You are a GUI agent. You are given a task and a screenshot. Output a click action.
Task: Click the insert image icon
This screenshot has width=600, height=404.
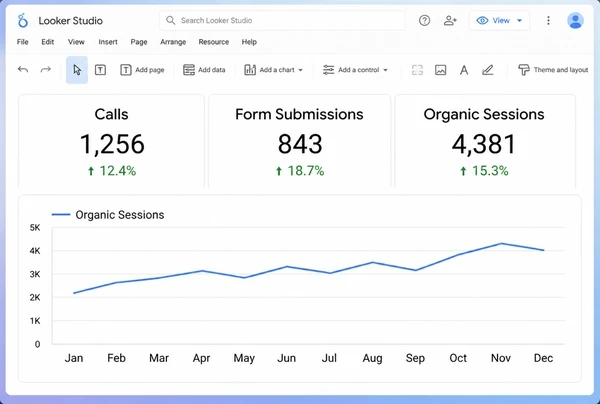click(440, 70)
